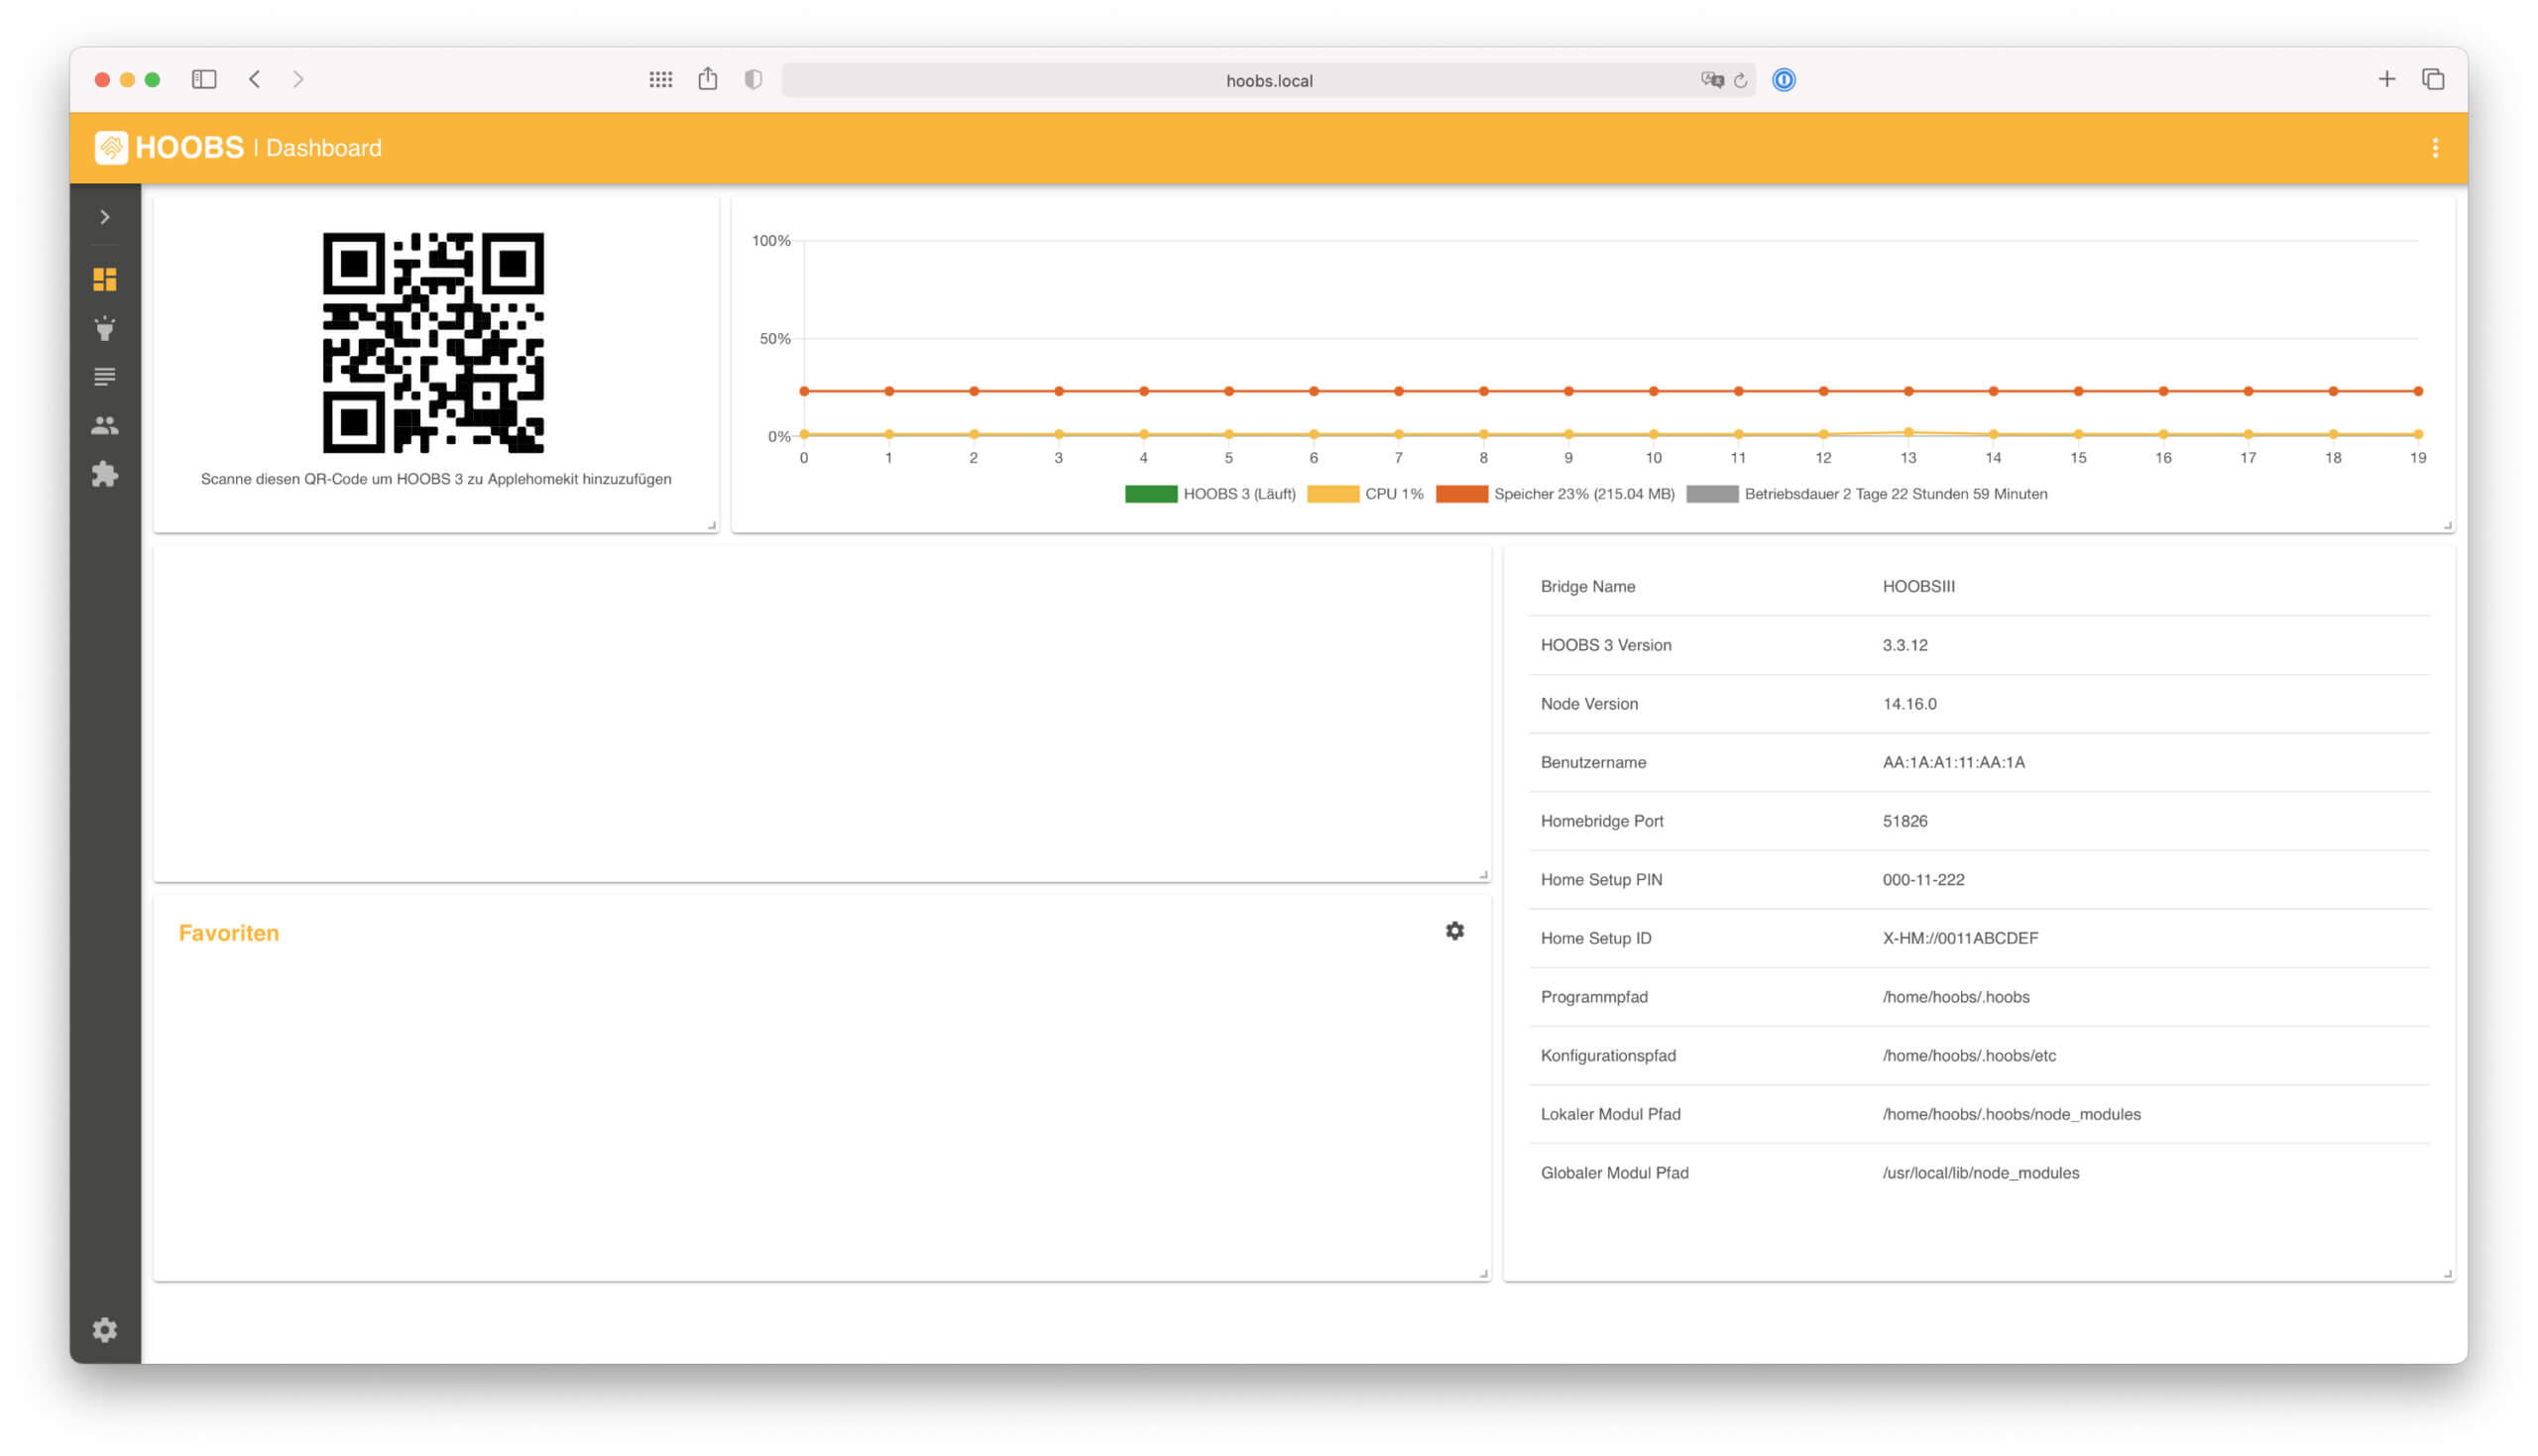Click the resize handle of the QR widget

(712, 526)
